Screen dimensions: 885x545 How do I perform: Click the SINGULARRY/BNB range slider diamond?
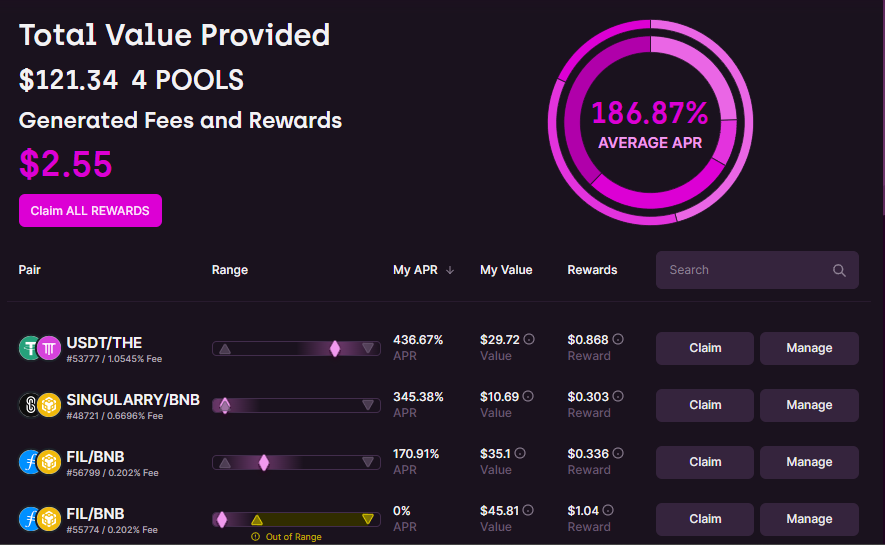pos(225,406)
